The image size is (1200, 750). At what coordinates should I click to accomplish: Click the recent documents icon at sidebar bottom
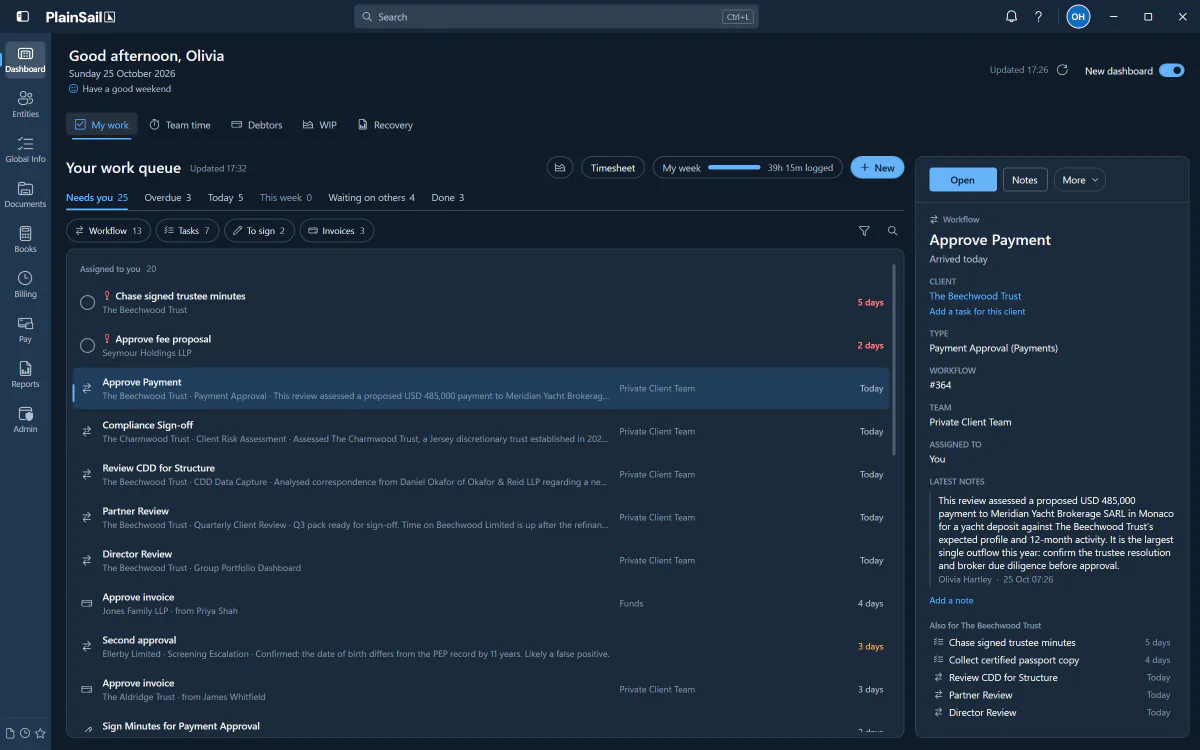click(x=11, y=733)
